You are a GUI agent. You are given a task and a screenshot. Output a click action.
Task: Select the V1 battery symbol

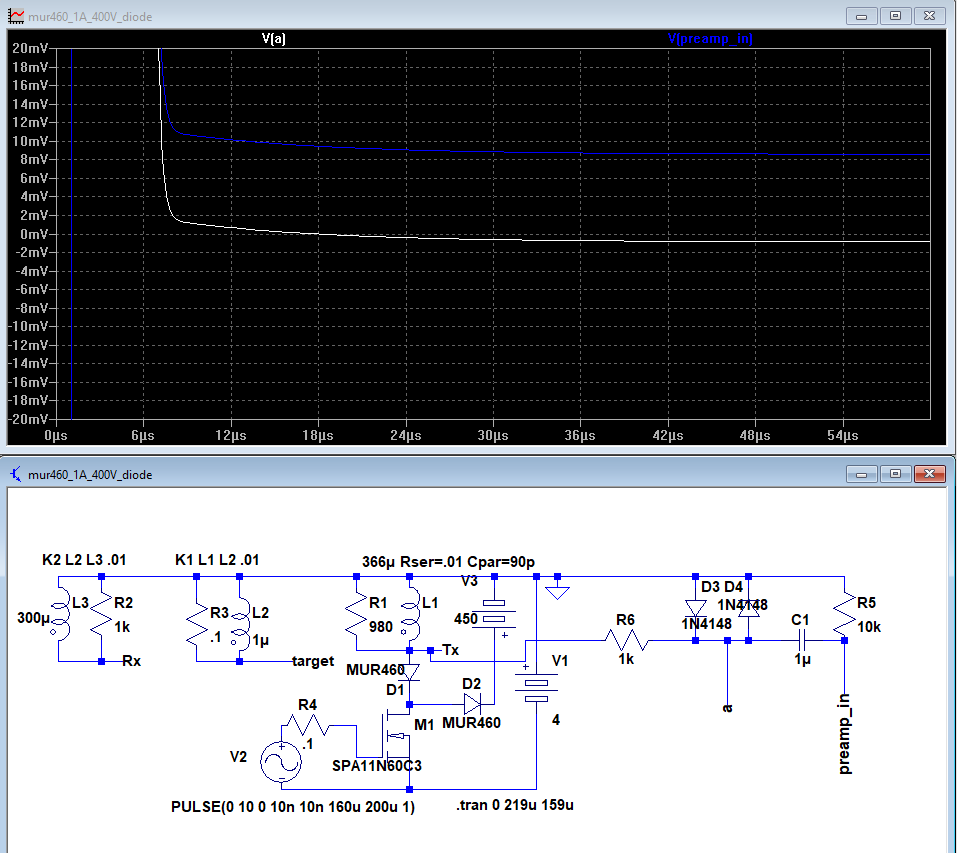coord(538,691)
